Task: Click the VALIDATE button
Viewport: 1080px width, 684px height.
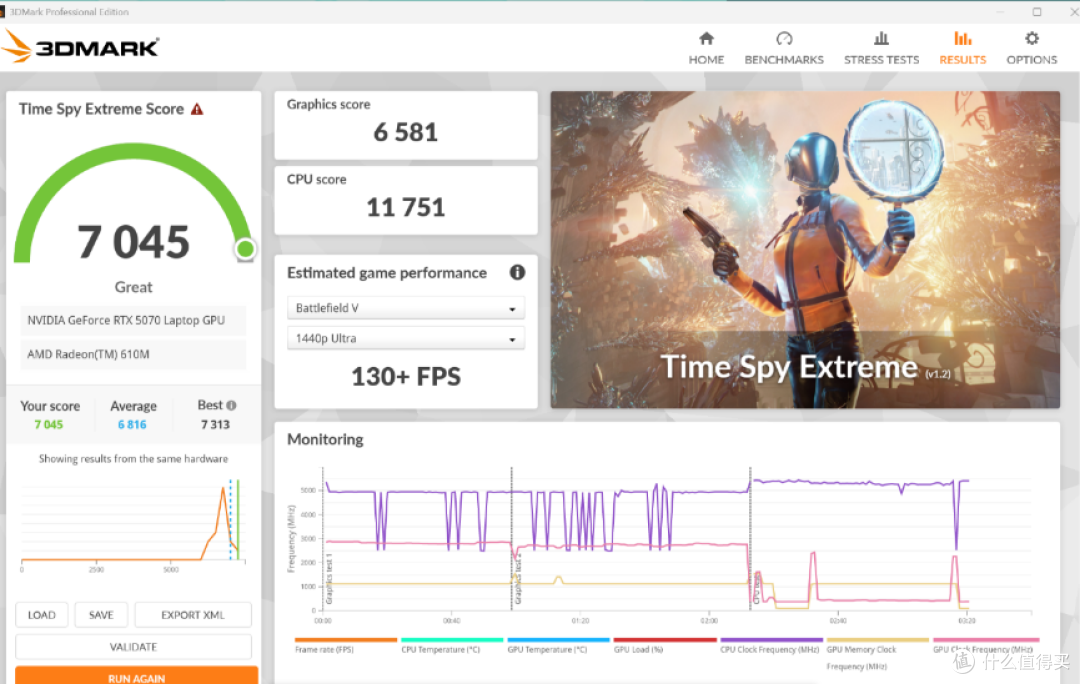Action: point(134,647)
